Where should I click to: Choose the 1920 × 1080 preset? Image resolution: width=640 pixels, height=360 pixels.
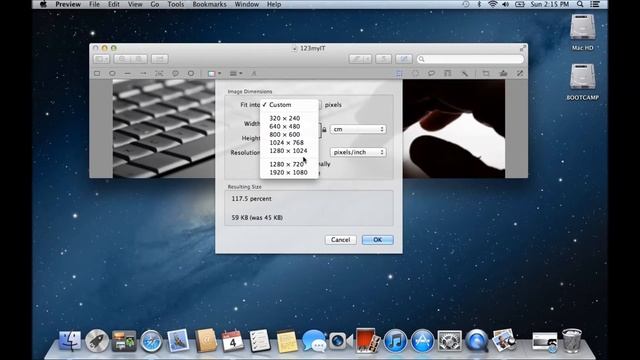click(289, 173)
